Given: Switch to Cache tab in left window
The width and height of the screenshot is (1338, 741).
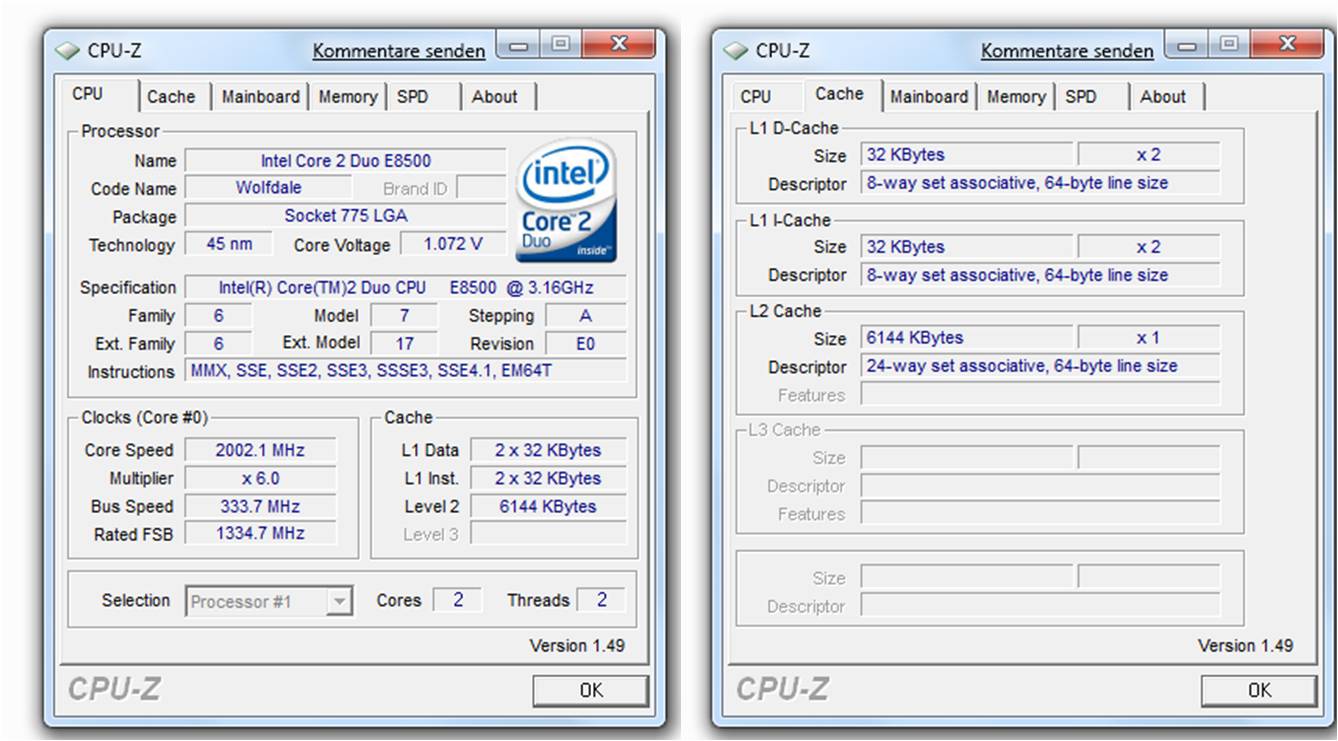Looking at the screenshot, I should pyautogui.click(x=171, y=97).
